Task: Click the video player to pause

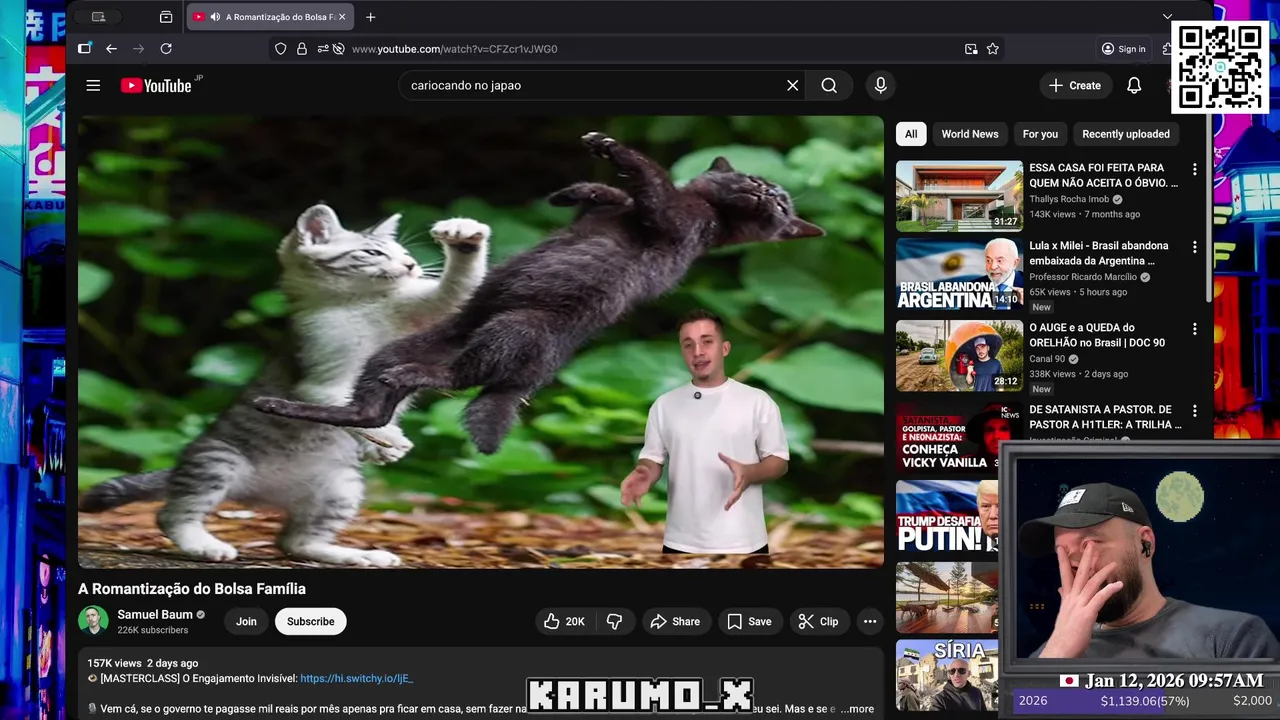Action: pos(481,341)
